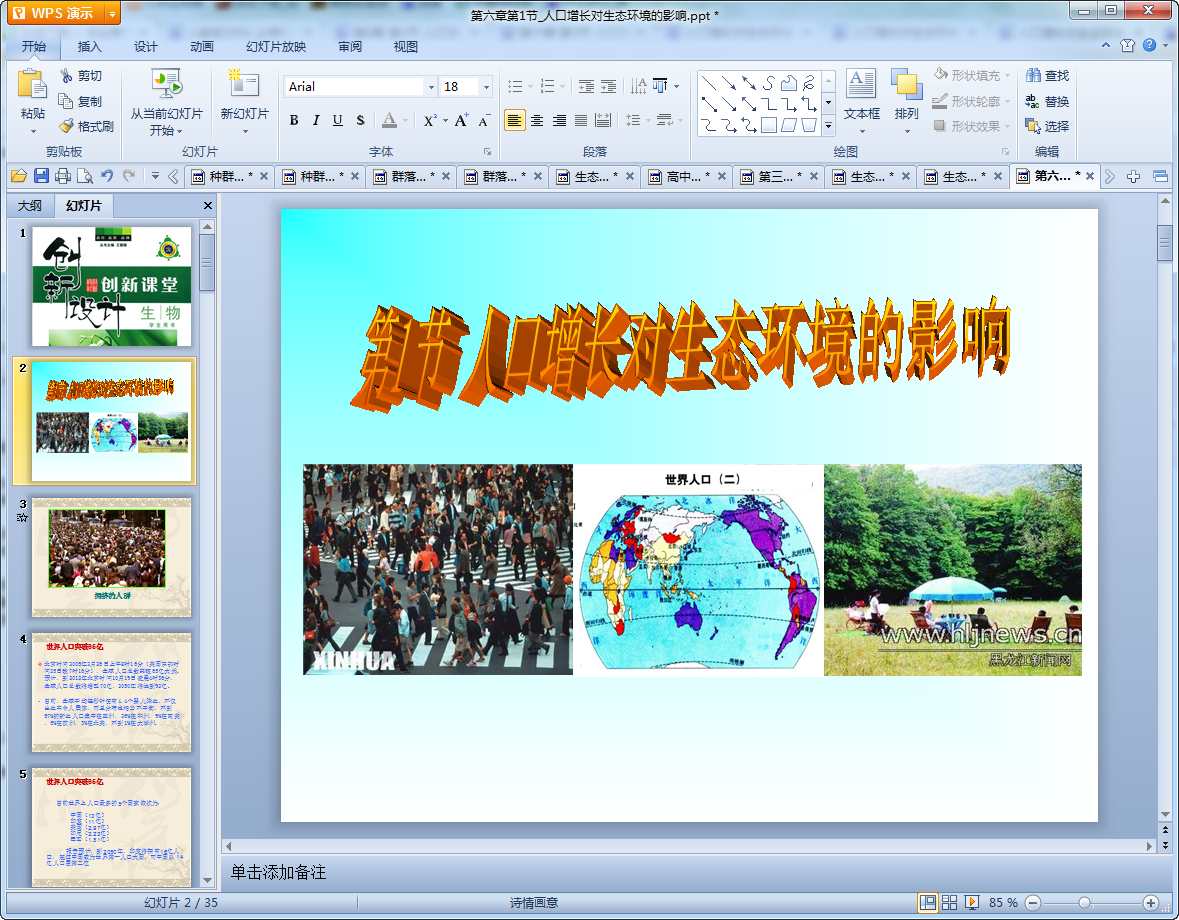Click the Cut (剪切) scissors button
The height and width of the screenshot is (920, 1179).
click(81, 76)
